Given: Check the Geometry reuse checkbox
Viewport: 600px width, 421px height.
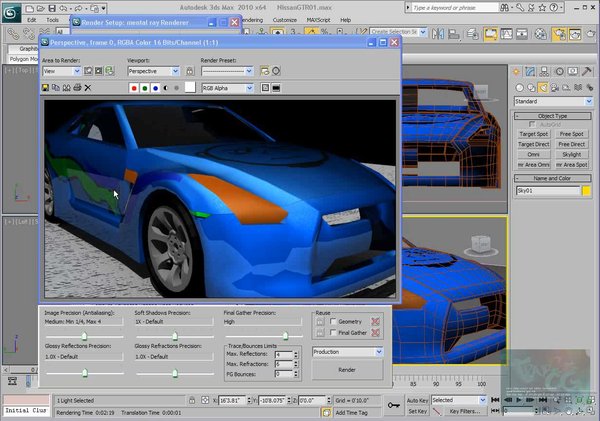Looking at the screenshot, I should [333, 321].
